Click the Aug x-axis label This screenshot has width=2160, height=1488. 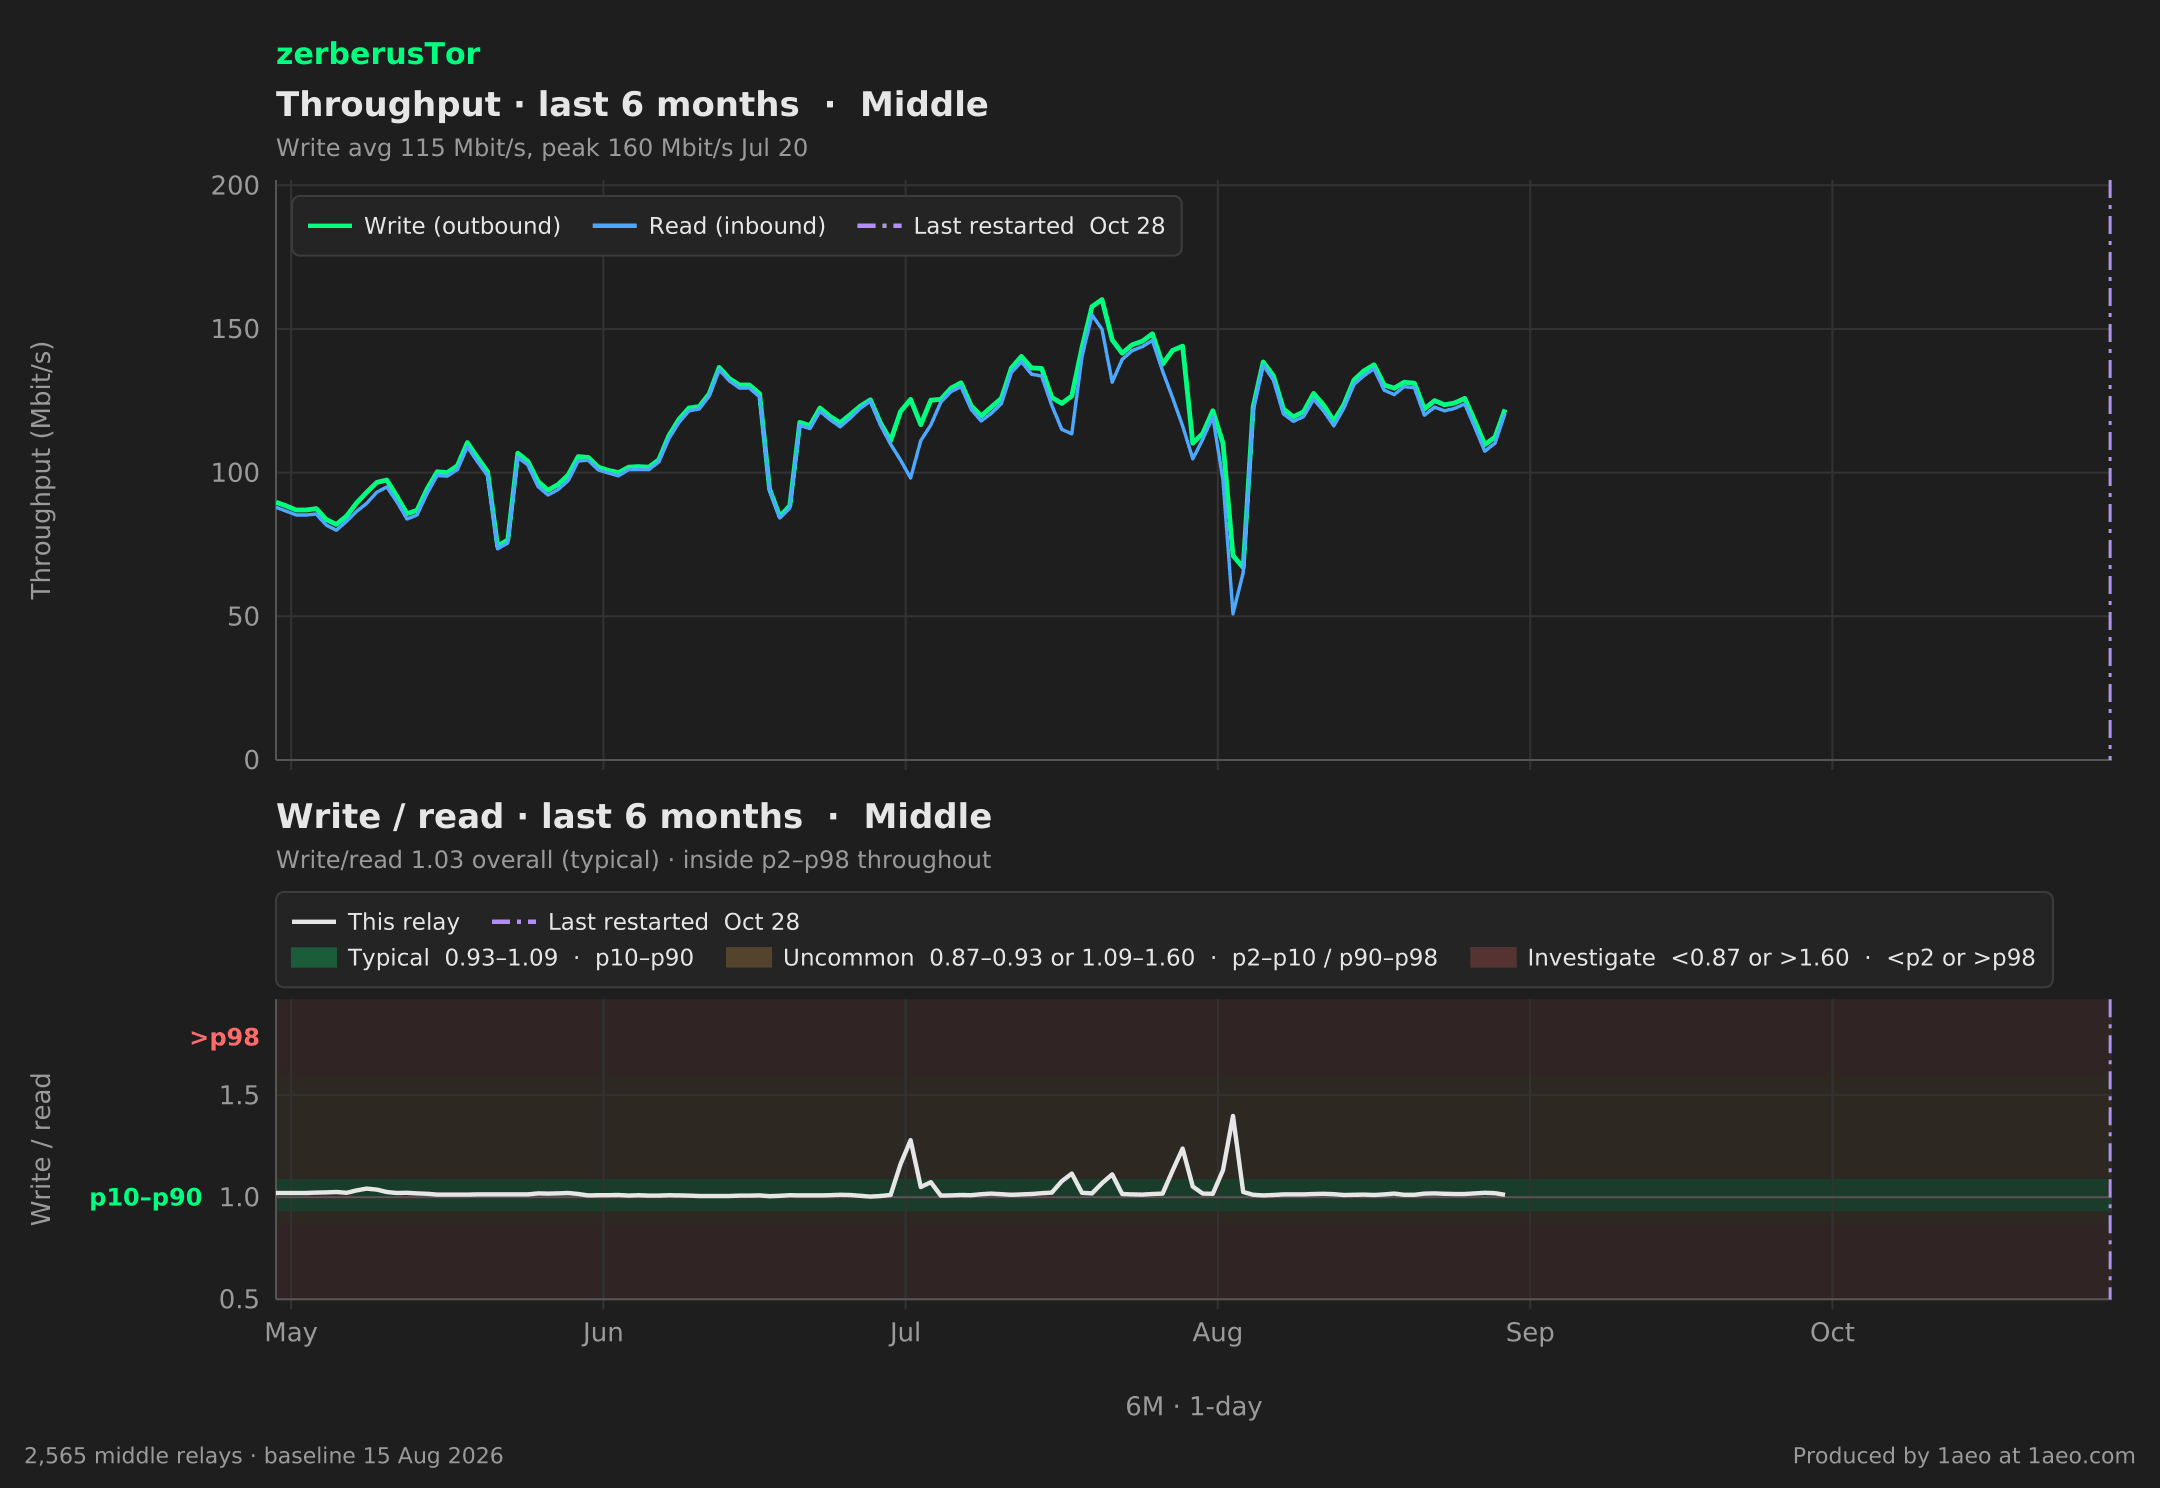[1217, 1333]
